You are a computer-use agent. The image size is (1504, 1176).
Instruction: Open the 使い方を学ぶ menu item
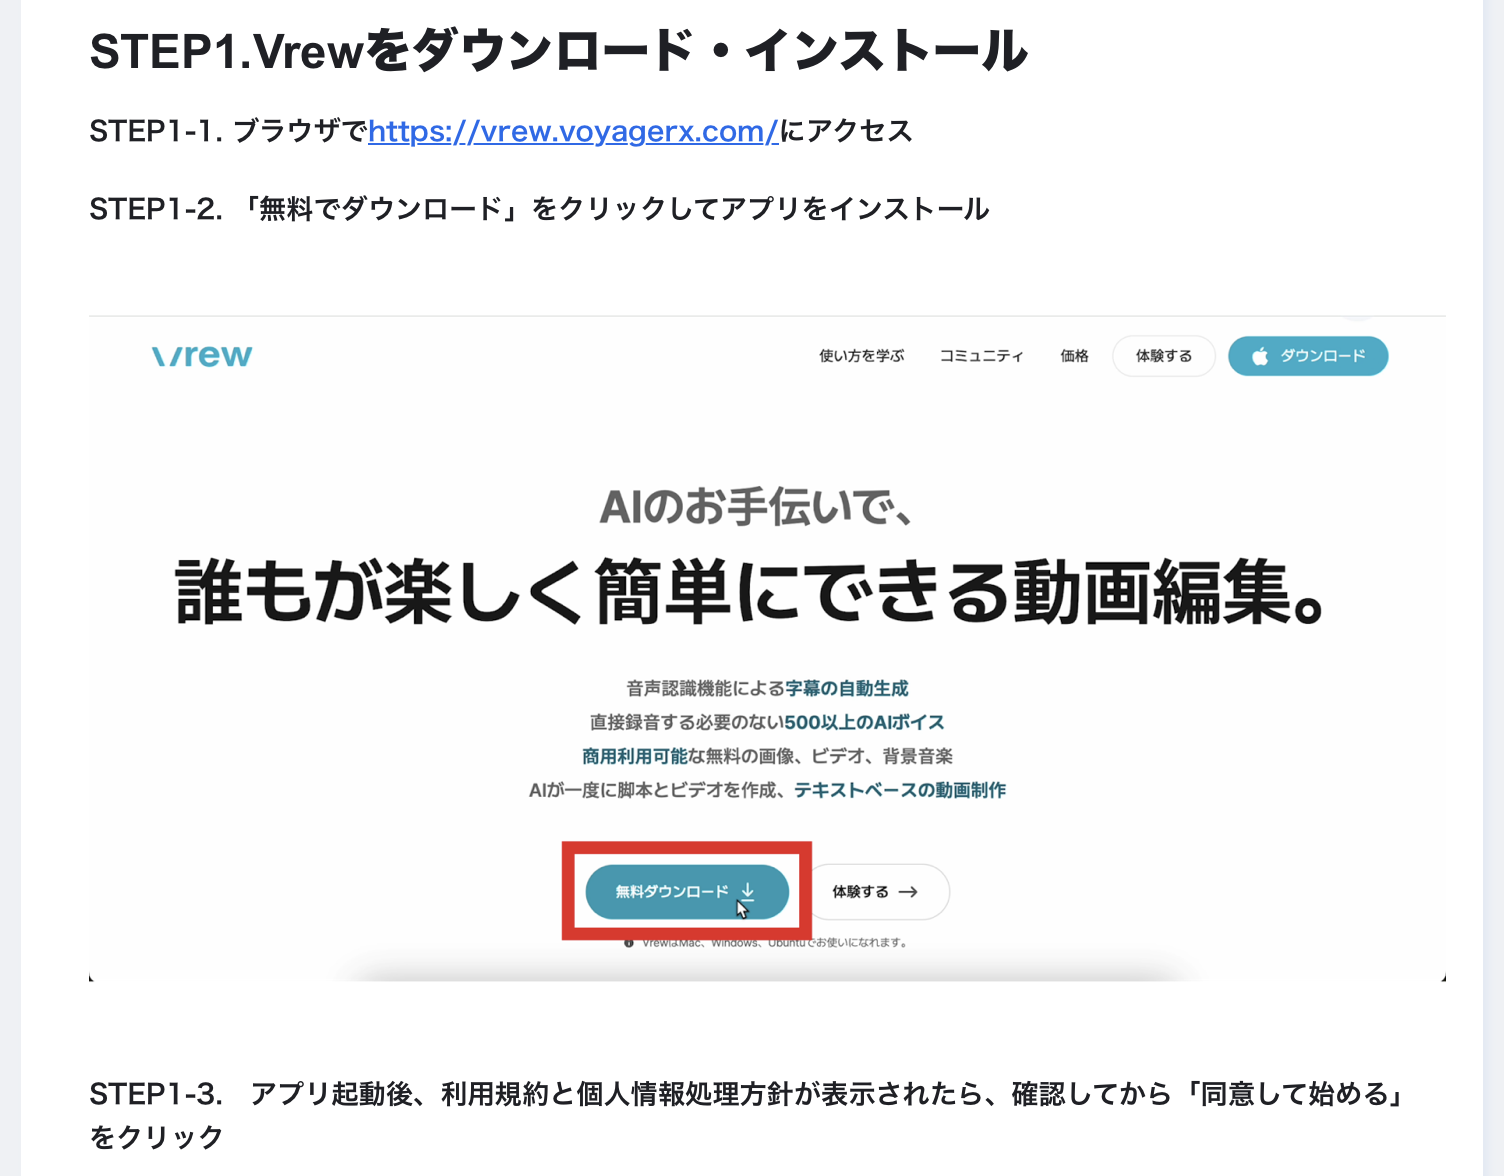click(861, 356)
